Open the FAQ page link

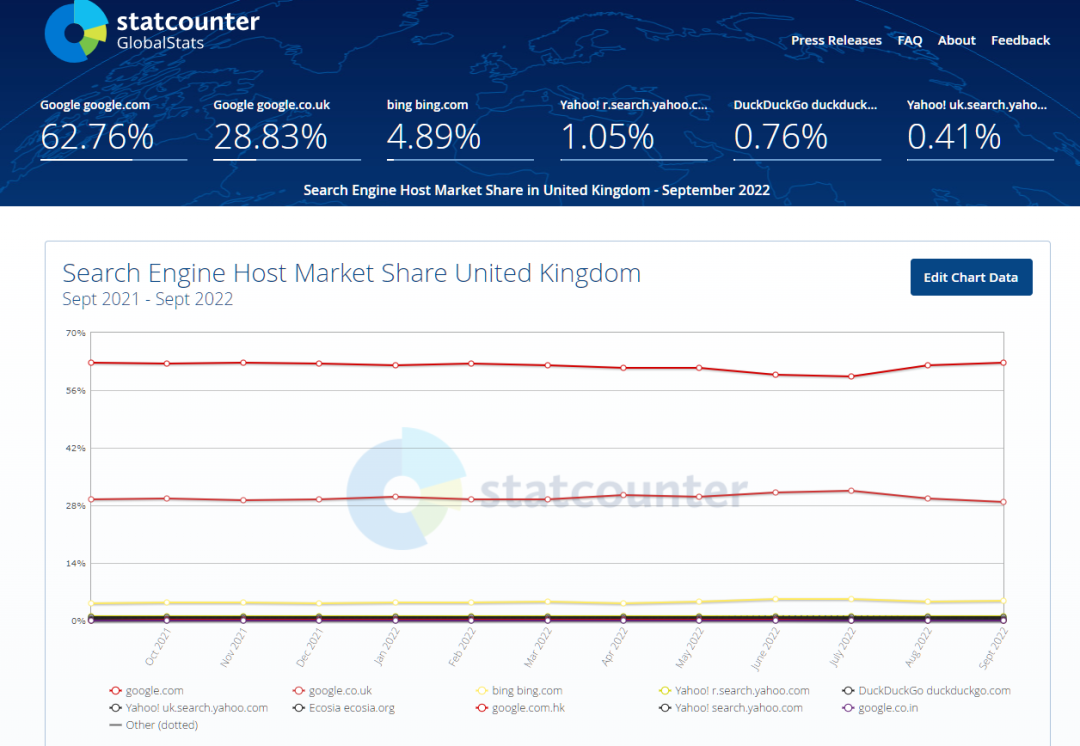[x=910, y=41]
